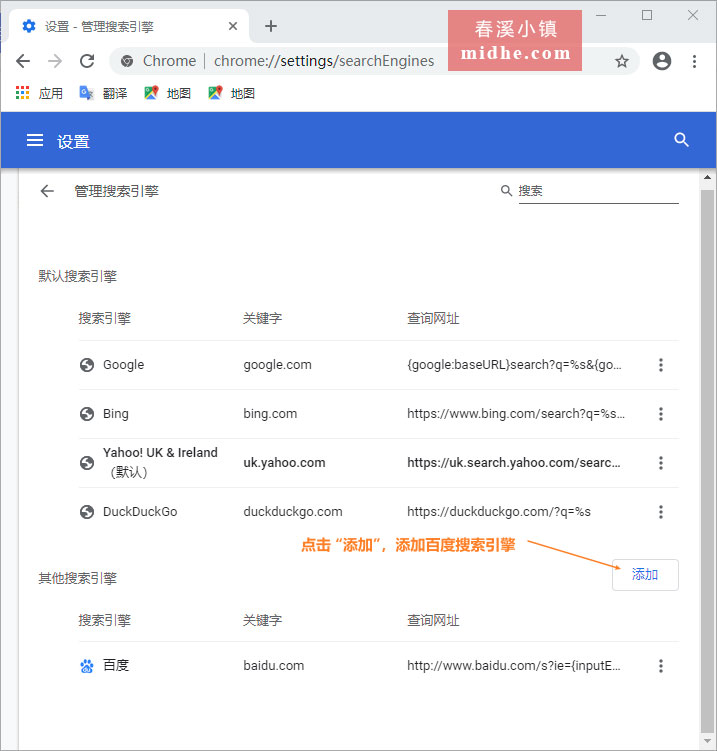This screenshot has height=751, width=717.
Task: Focus the 搜索 search engines field
Action: pyautogui.click(x=598, y=191)
